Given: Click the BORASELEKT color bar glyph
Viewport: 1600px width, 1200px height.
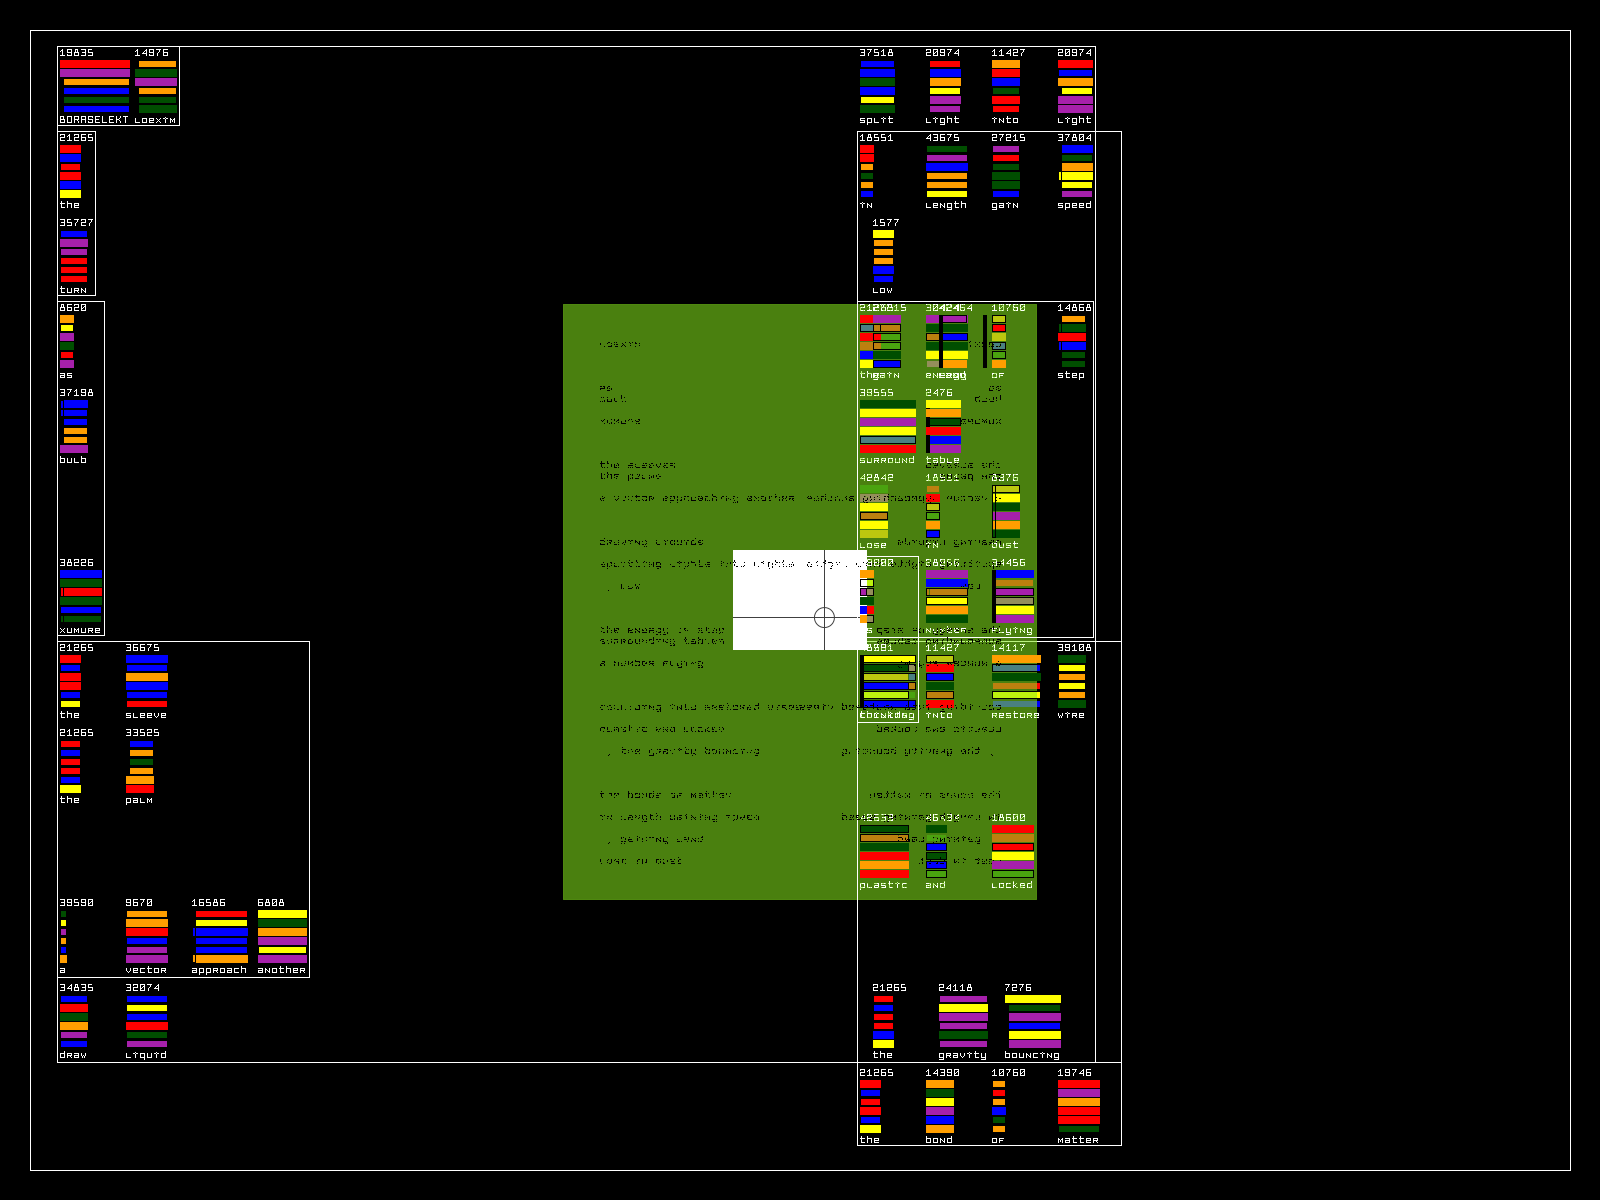Looking at the screenshot, I should point(95,86).
